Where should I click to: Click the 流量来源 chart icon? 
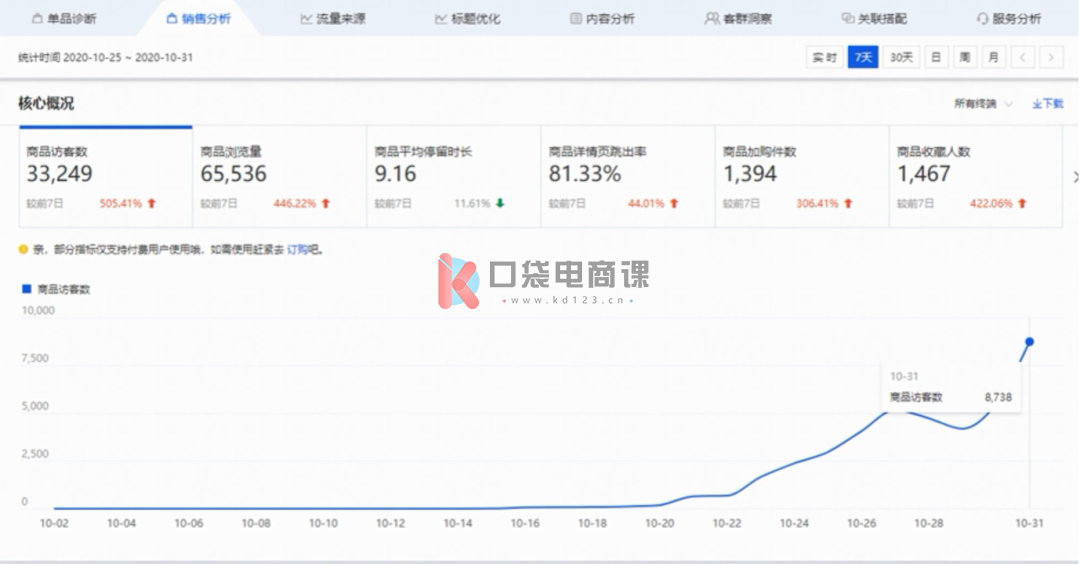(x=306, y=19)
